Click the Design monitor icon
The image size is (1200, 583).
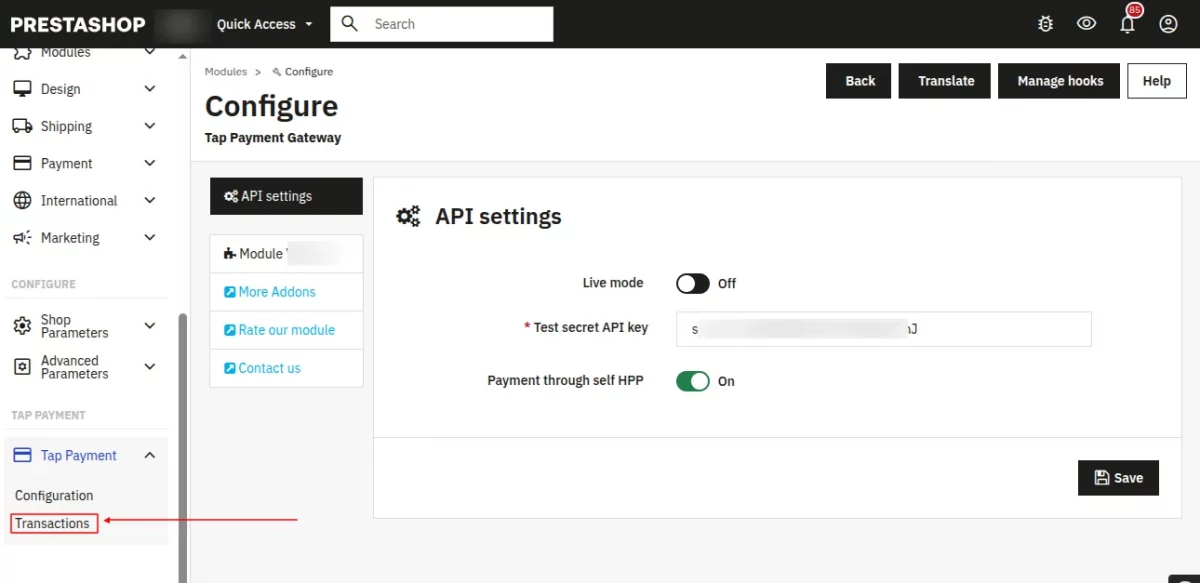[22, 89]
